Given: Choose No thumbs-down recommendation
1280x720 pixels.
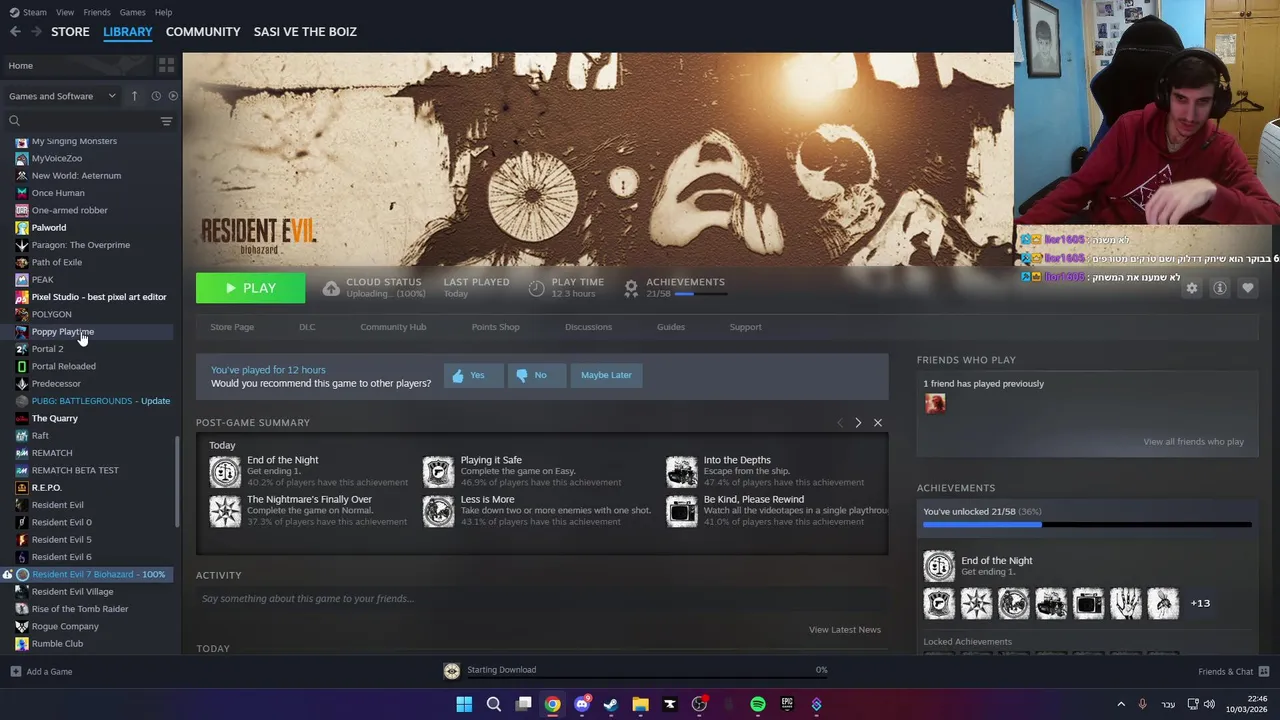Looking at the screenshot, I should click(537, 375).
